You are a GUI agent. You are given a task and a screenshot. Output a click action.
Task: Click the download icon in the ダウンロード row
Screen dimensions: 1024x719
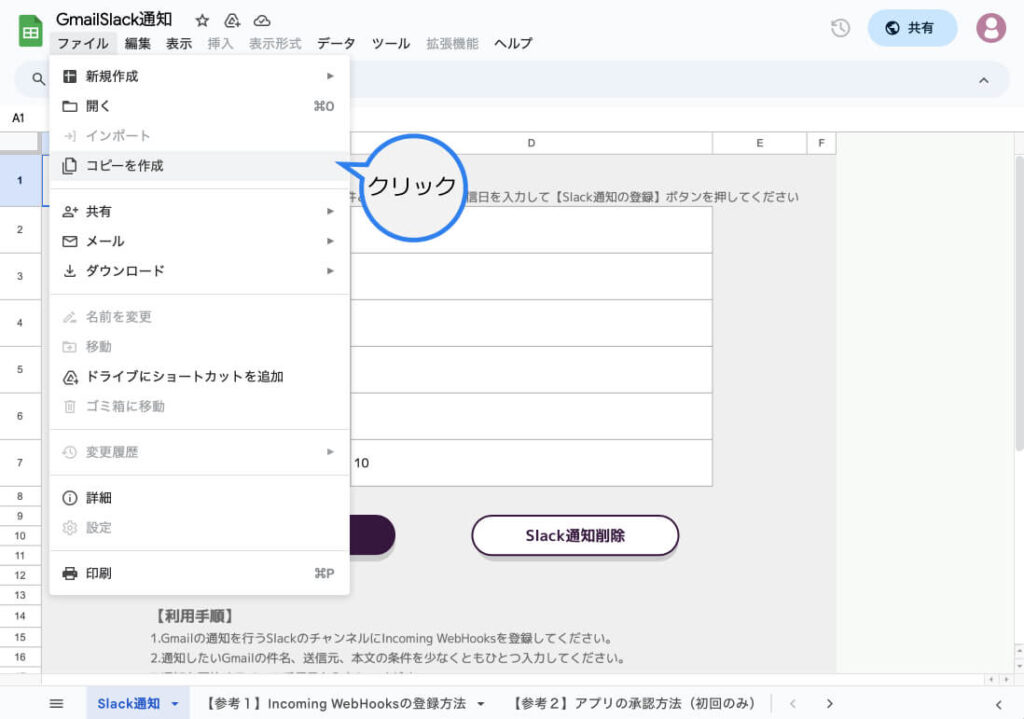click(x=70, y=271)
